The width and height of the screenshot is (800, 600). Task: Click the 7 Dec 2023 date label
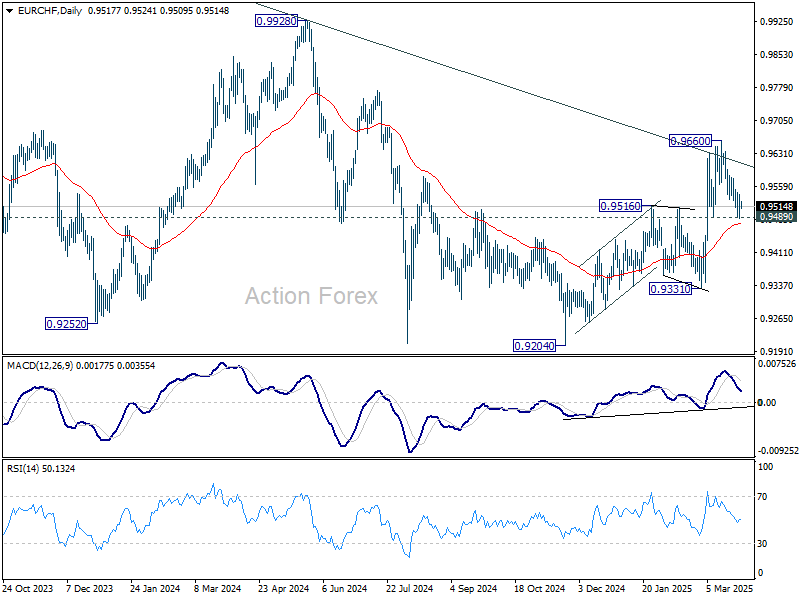click(x=90, y=588)
